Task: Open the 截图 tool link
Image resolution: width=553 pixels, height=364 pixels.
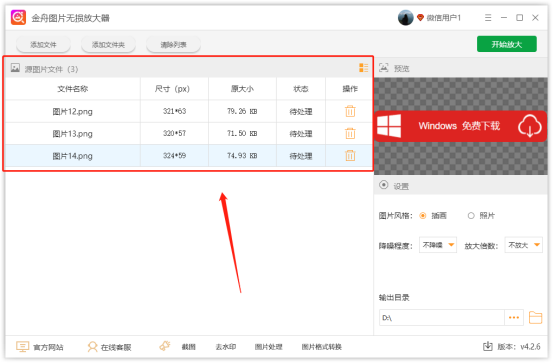Action: [189, 347]
